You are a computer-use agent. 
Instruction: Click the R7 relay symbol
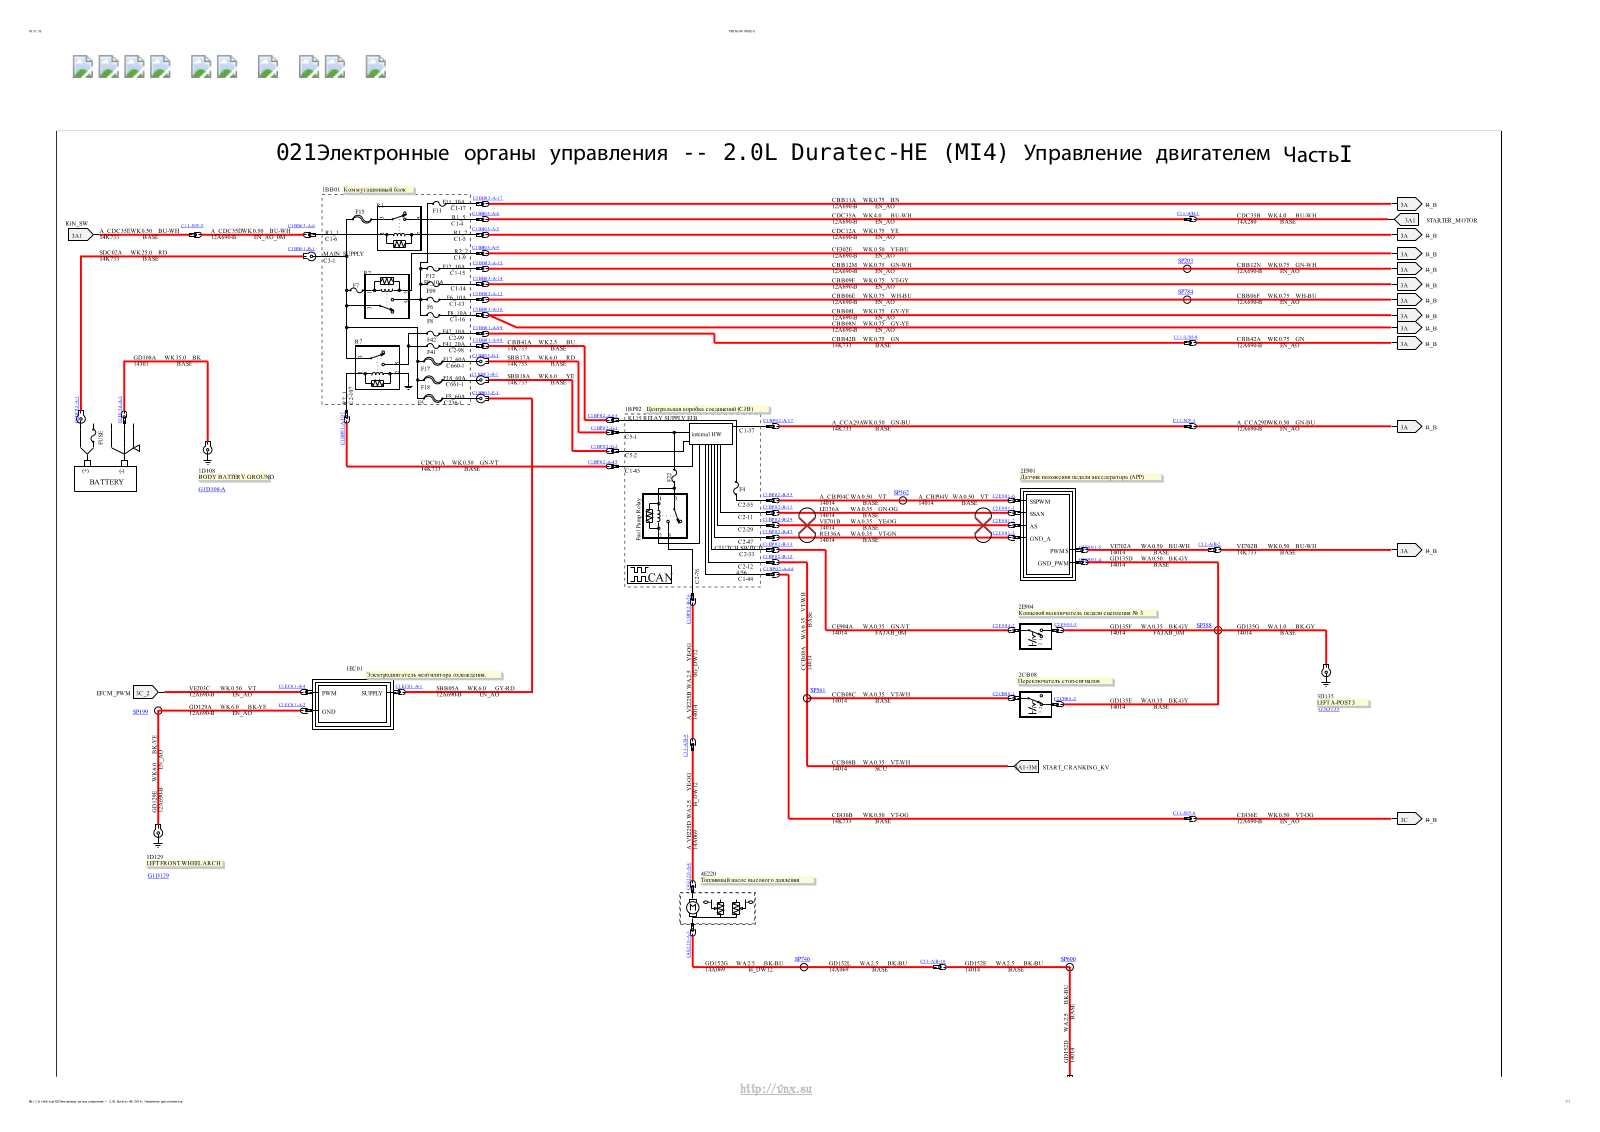[377, 367]
